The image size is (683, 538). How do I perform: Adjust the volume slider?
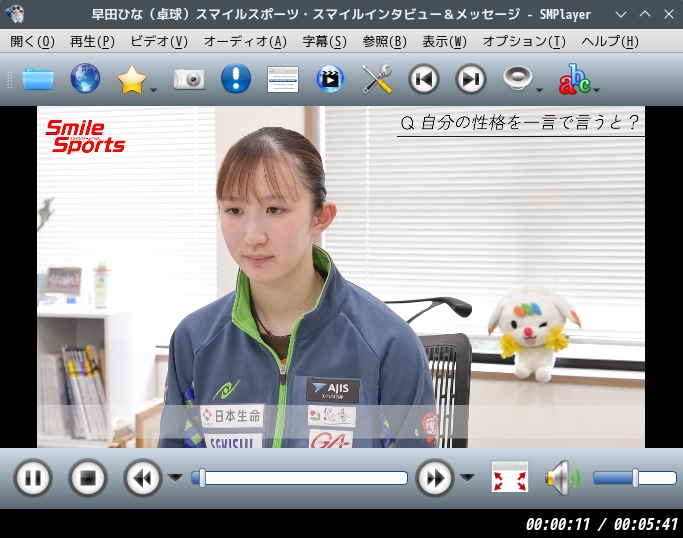pyautogui.click(x=635, y=478)
